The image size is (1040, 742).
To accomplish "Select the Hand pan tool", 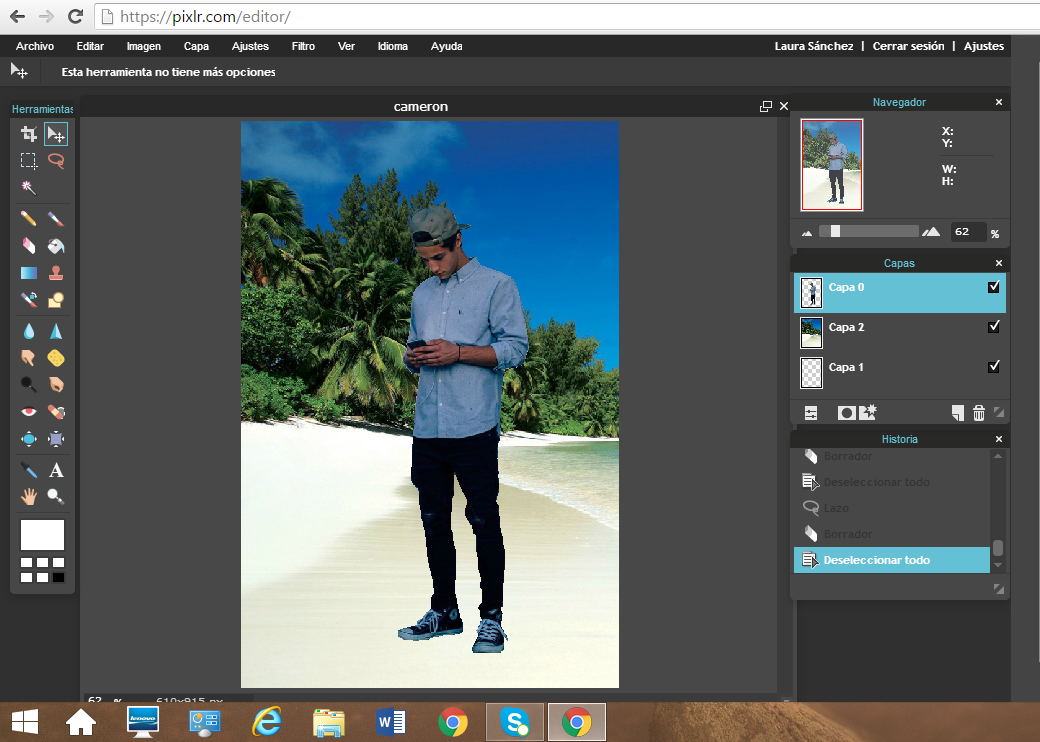I will pos(29,497).
